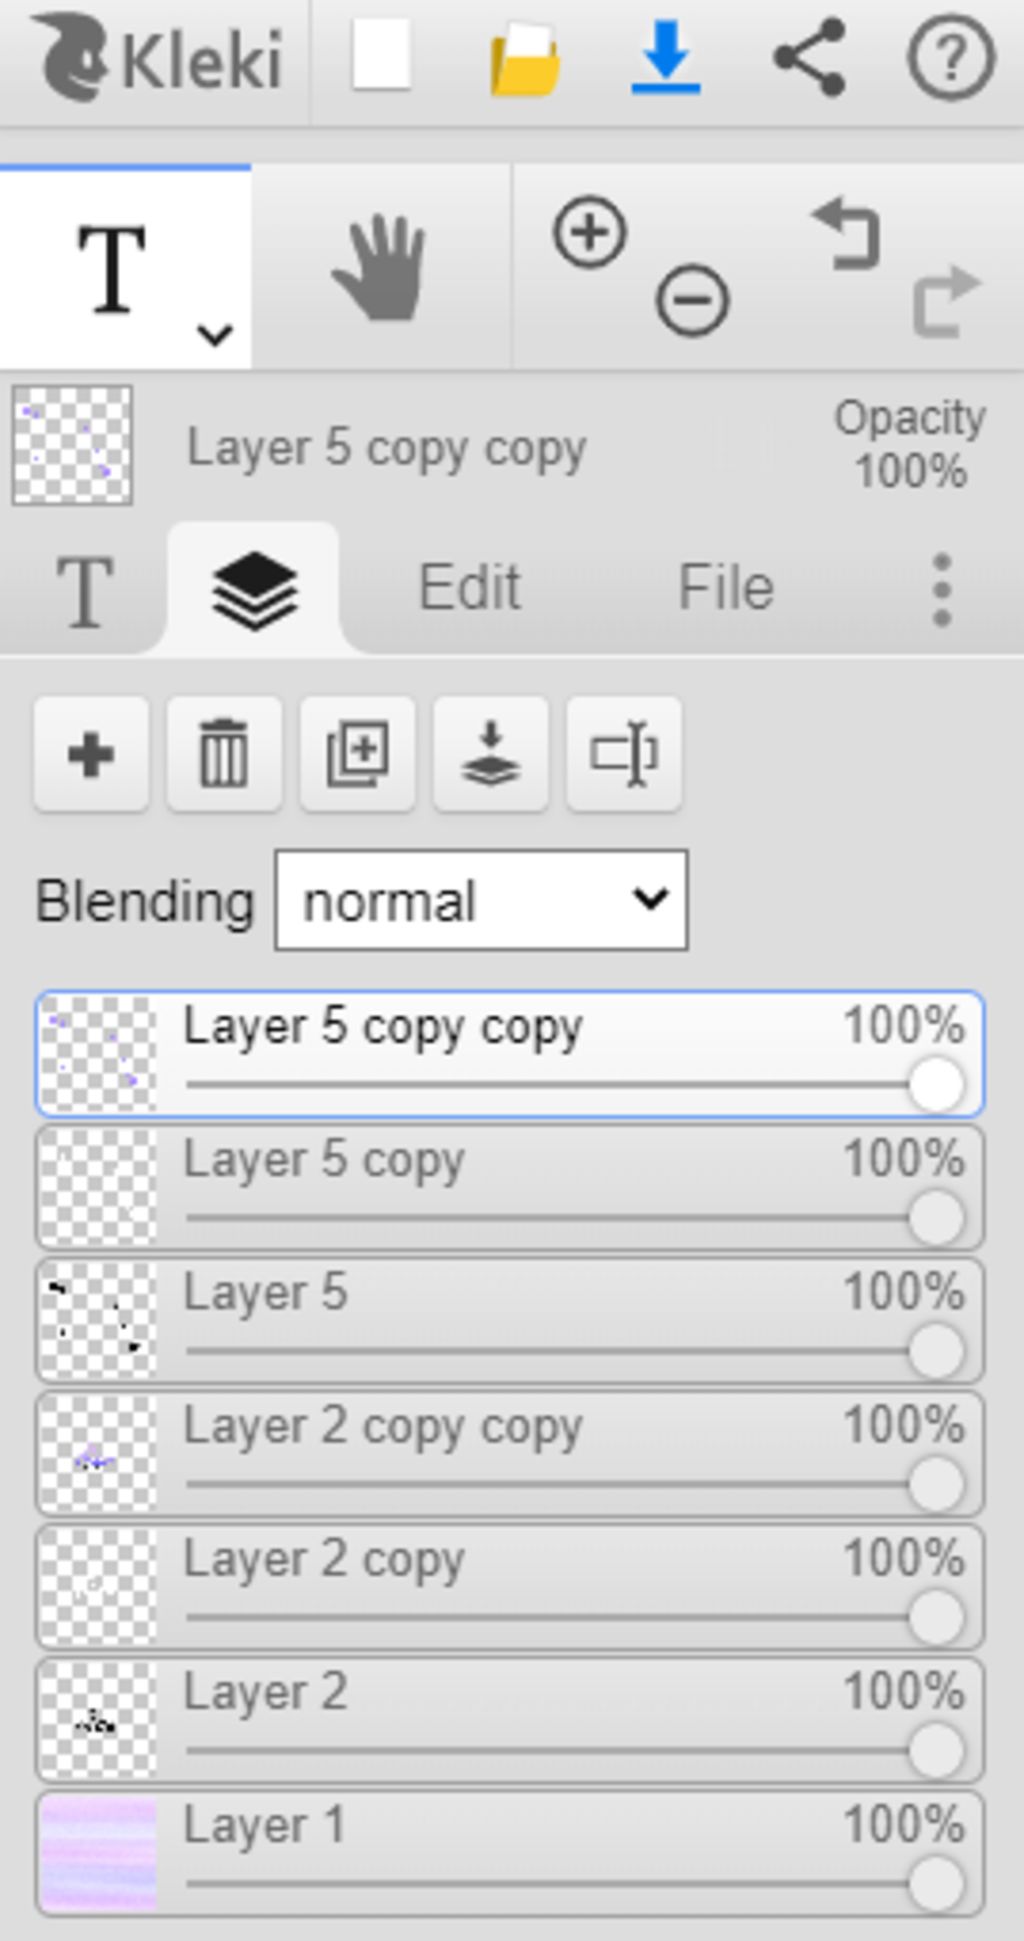Open the Blending mode dropdown

click(x=481, y=900)
